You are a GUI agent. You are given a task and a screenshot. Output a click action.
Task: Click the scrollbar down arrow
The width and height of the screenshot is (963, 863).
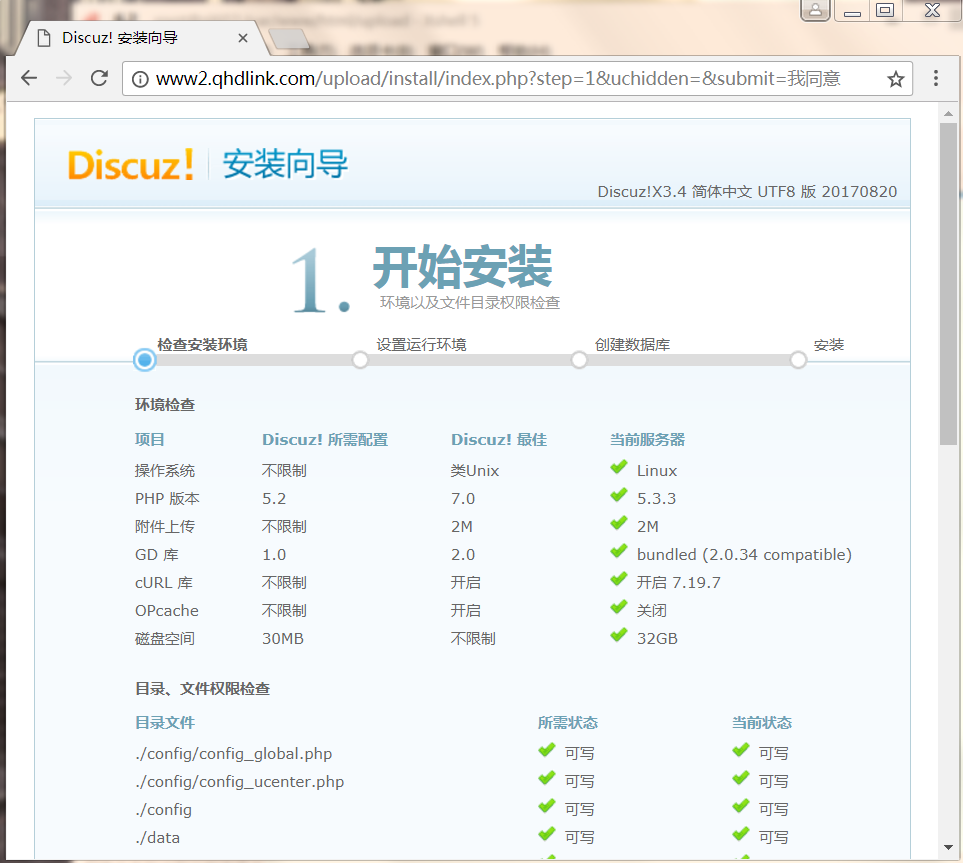[948, 848]
